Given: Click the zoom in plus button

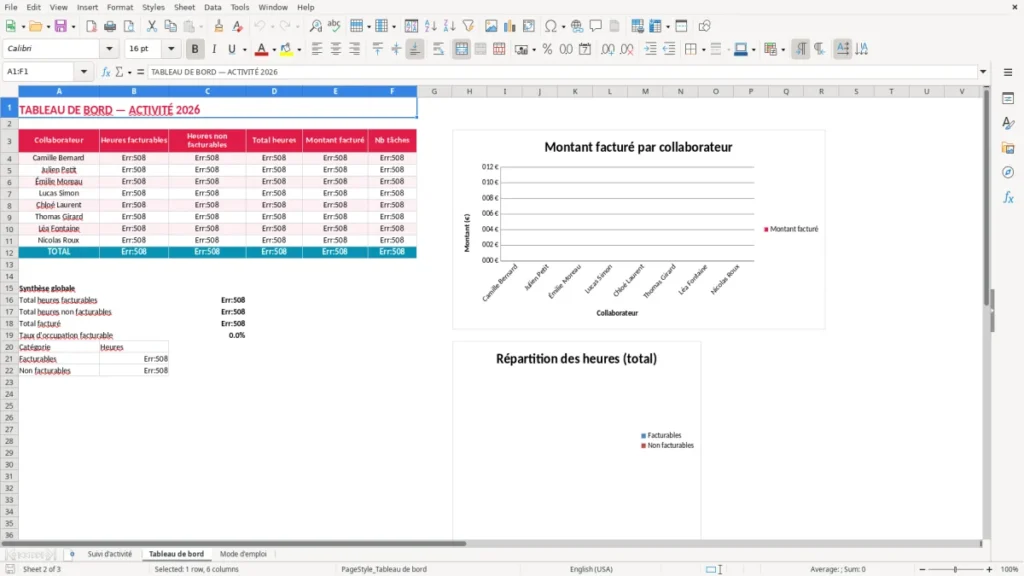Looking at the screenshot, I should tap(989, 569).
